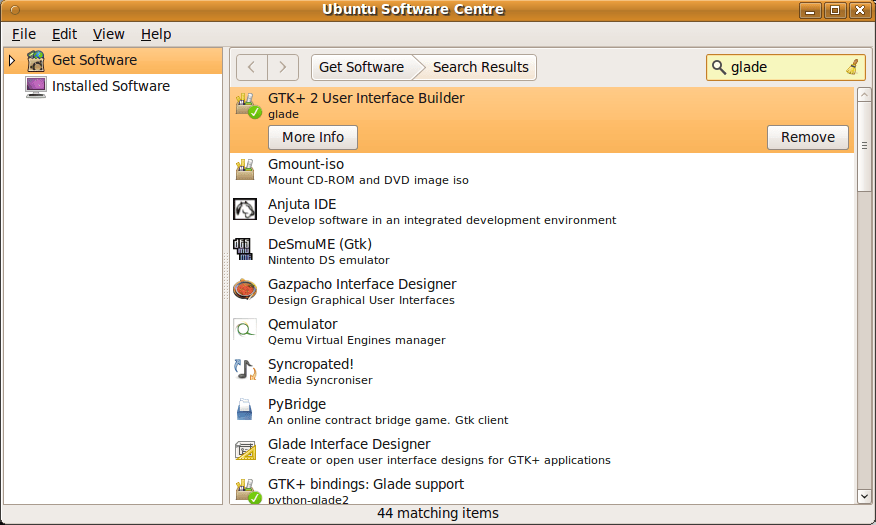Click the 44 matching items status text
This screenshot has height=525, width=876.
click(x=438, y=513)
